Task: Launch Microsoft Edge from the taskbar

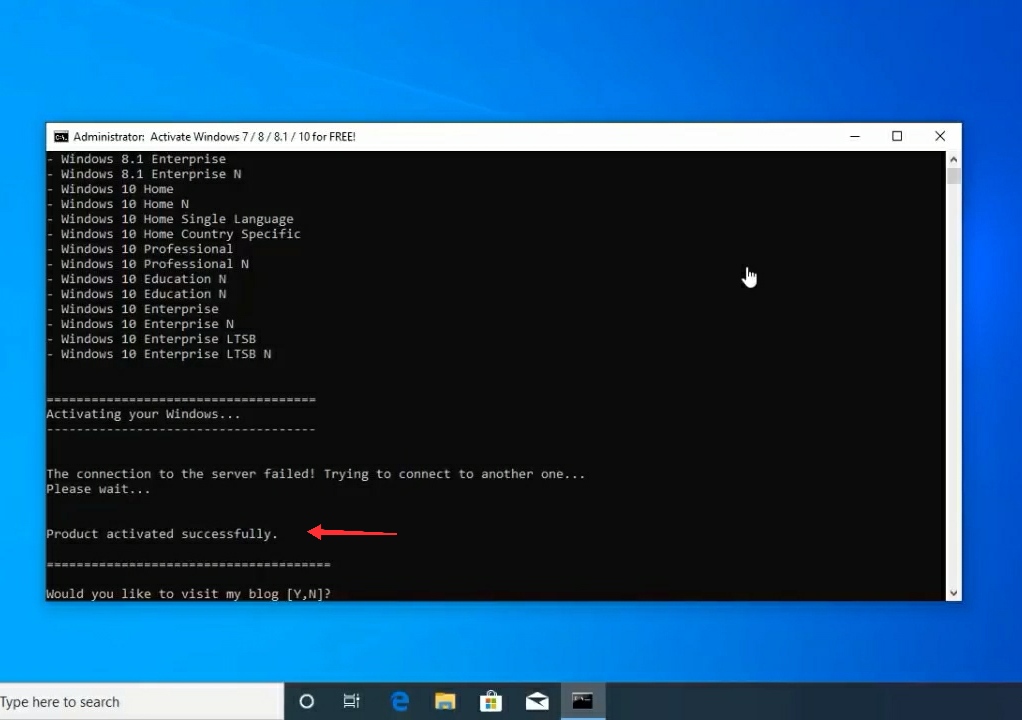Action: click(x=399, y=701)
